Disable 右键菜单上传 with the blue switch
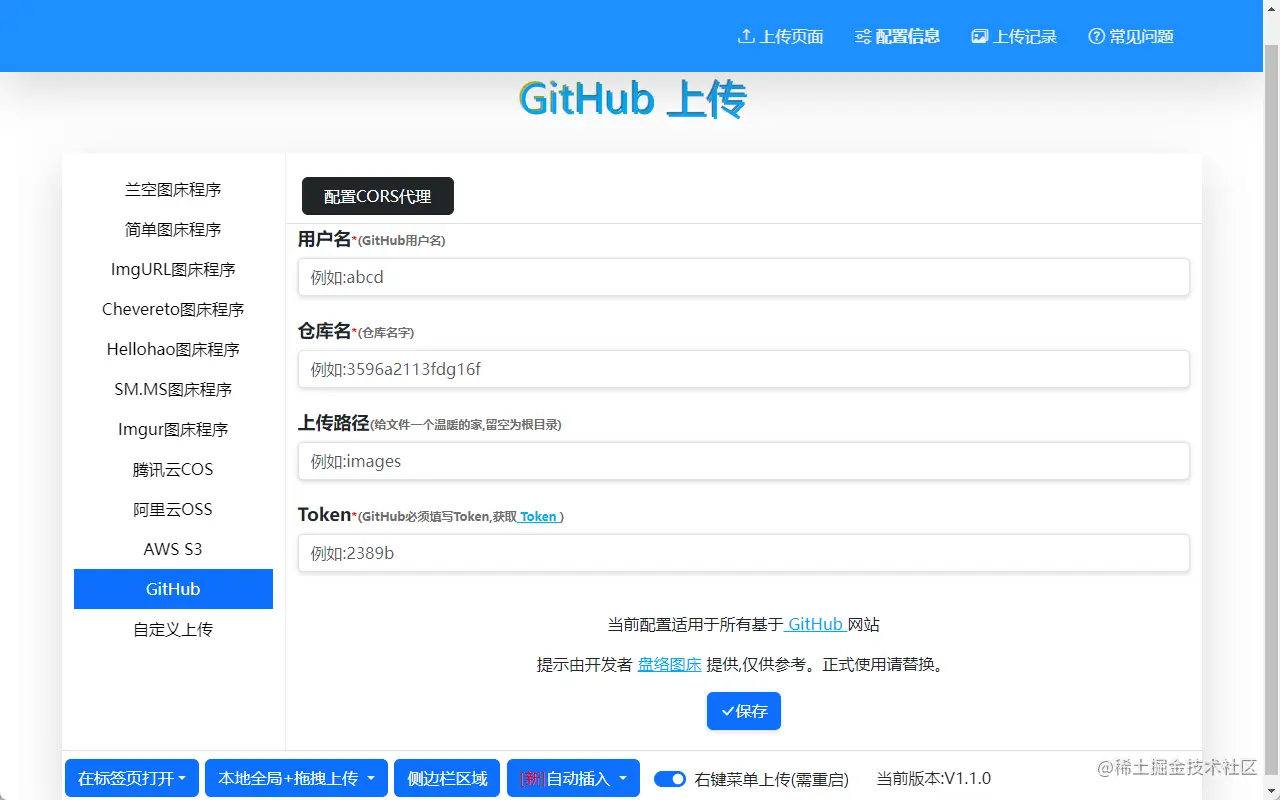Image resolution: width=1280 pixels, height=800 pixels. point(669,778)
